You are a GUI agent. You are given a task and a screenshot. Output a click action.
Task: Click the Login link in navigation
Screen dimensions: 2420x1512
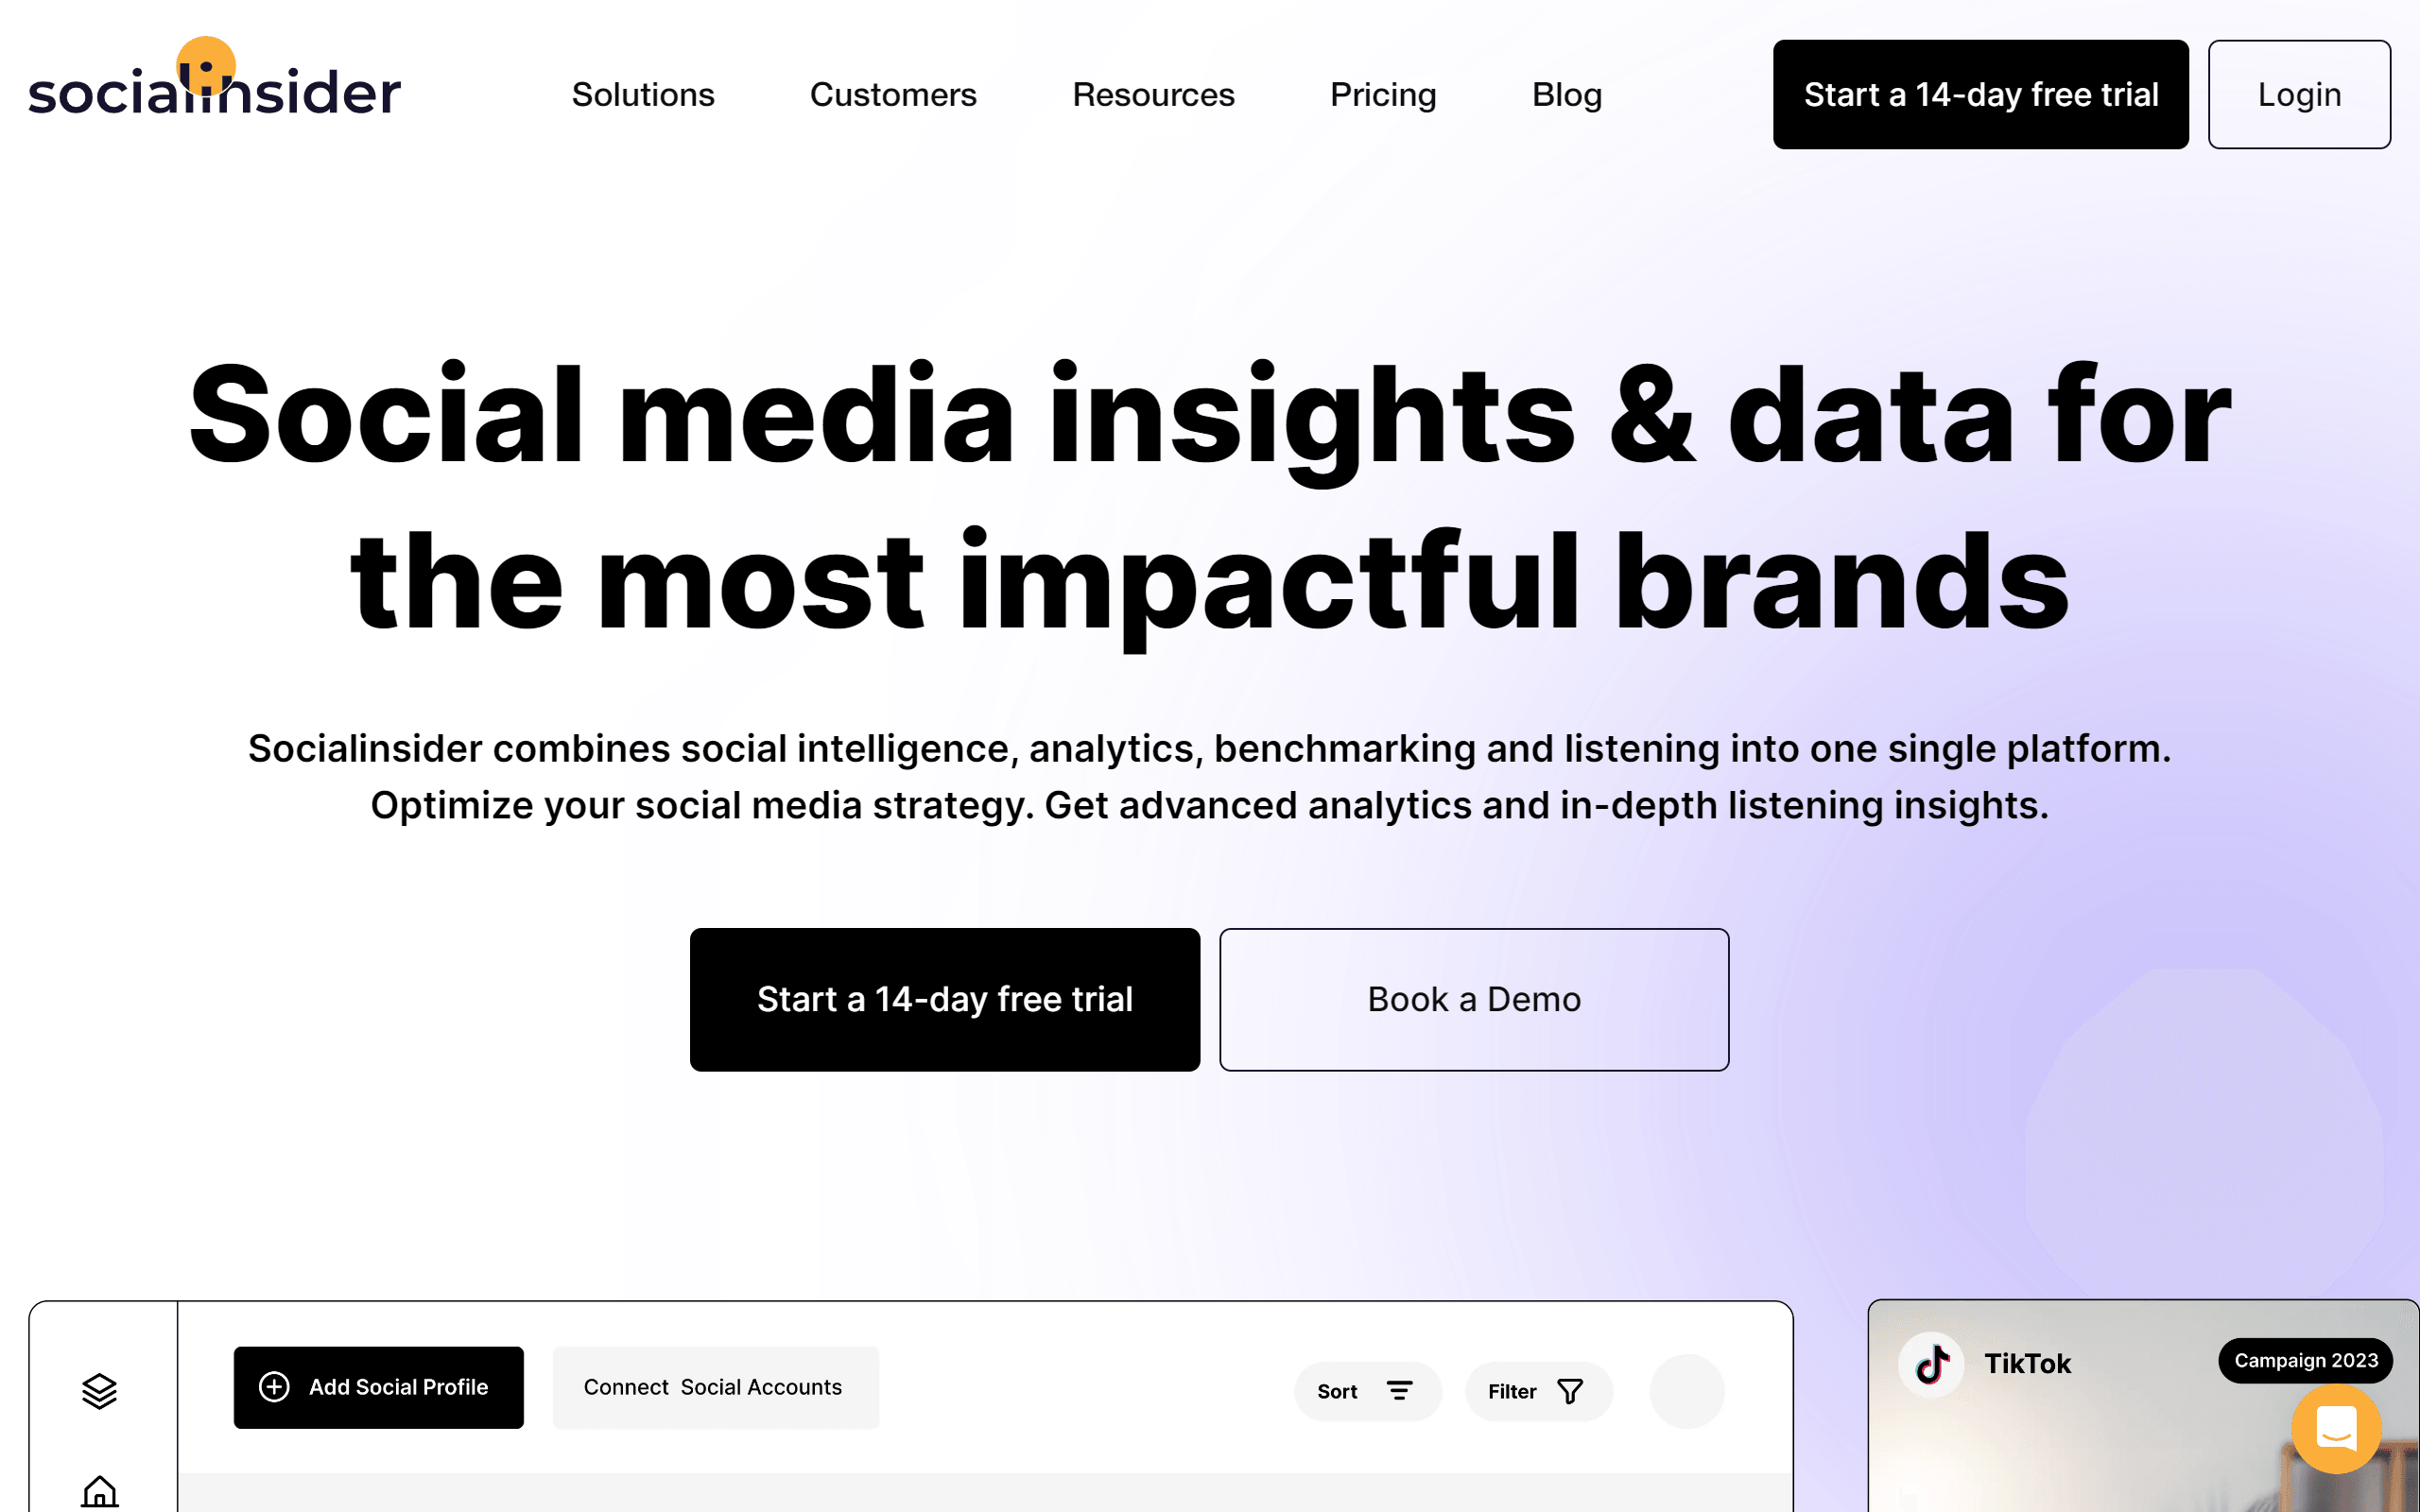(x=2298, y=94)
